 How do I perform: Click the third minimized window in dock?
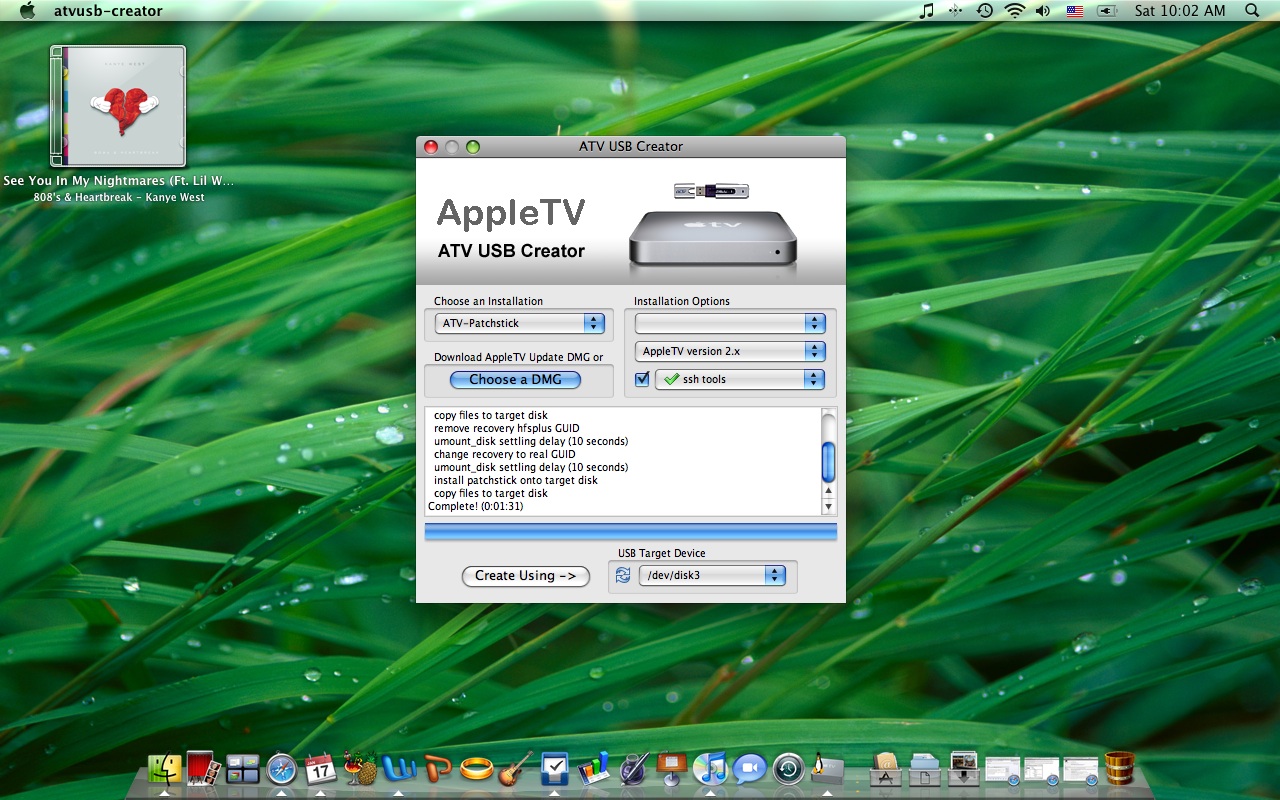(1081, 769)
